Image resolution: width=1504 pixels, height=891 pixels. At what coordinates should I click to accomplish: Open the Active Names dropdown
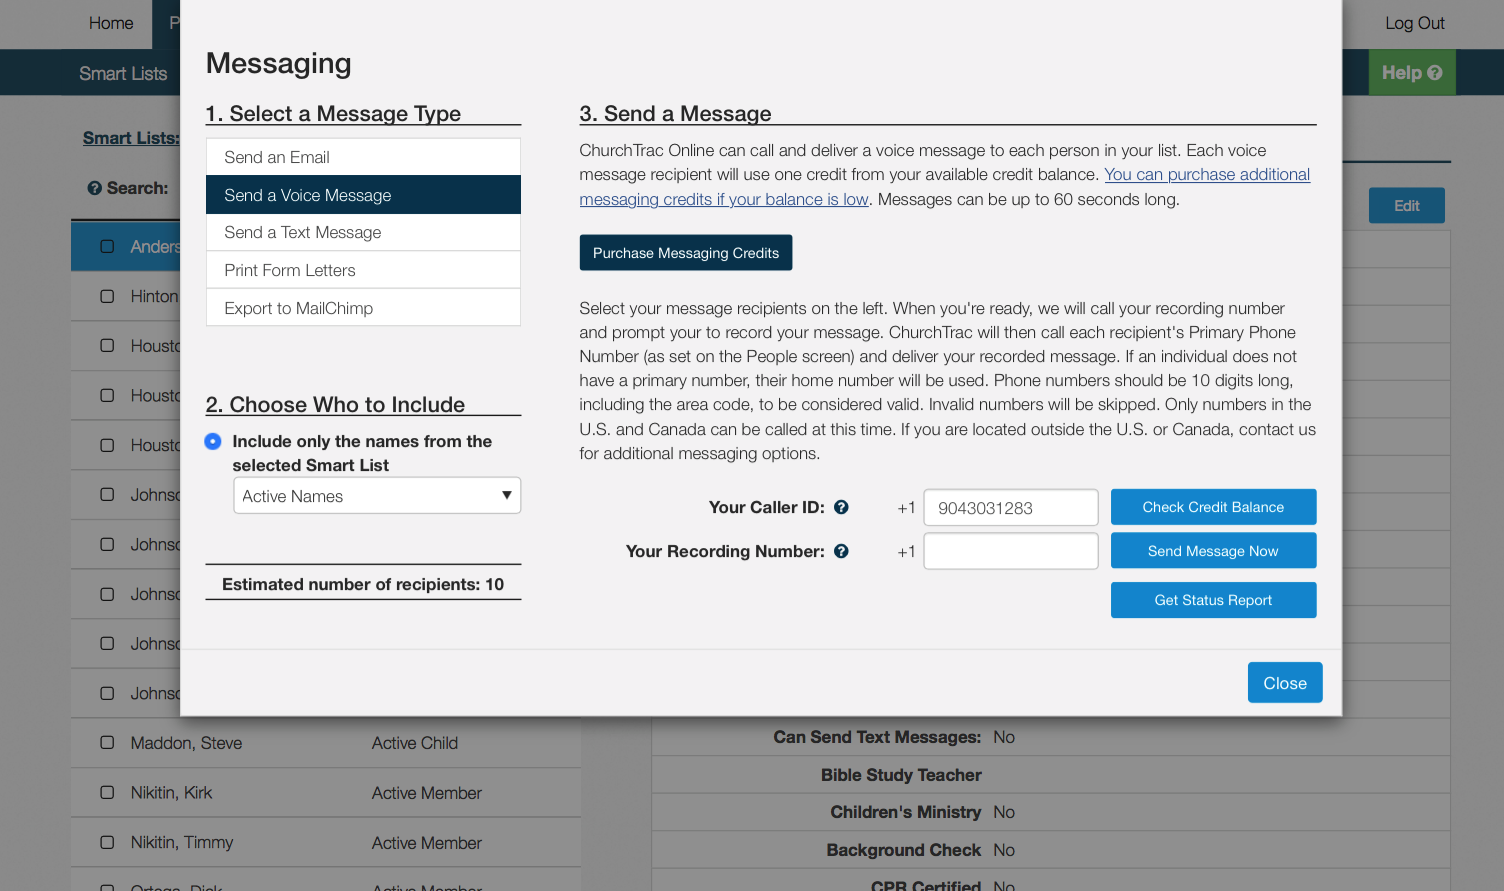tap(377, 496)
